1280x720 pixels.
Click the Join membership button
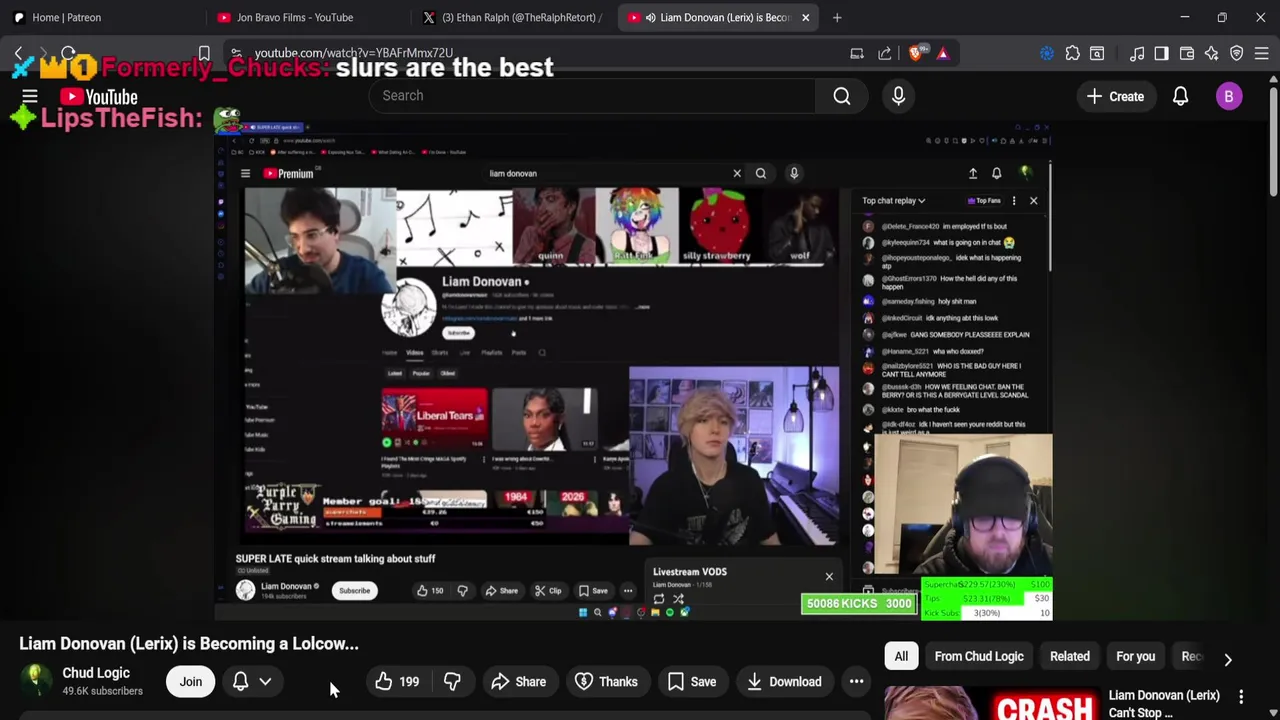[x=190, y=682]
